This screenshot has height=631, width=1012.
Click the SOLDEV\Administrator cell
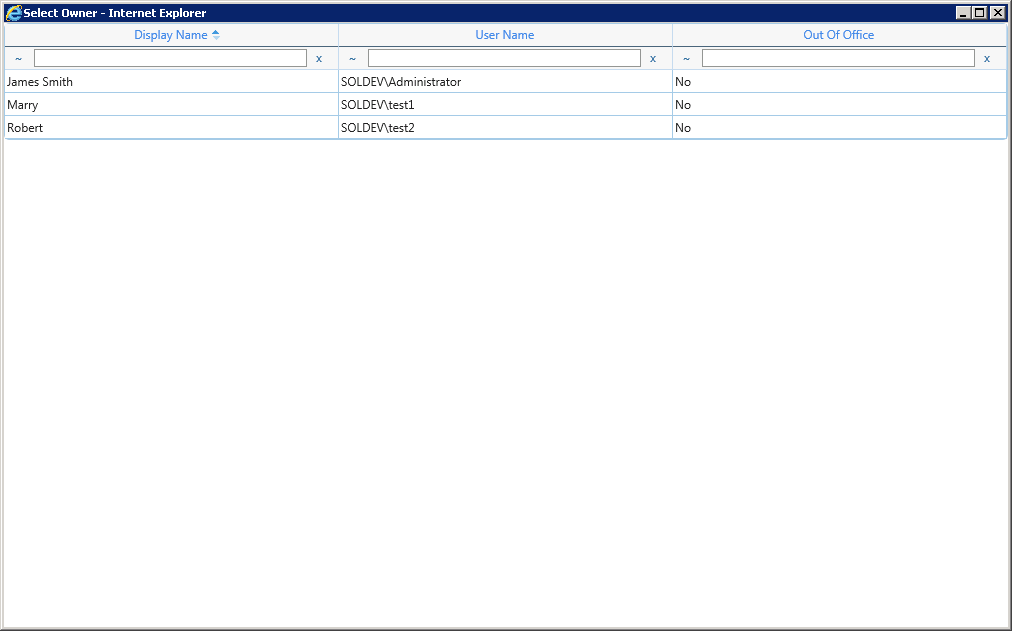(505, 82)
